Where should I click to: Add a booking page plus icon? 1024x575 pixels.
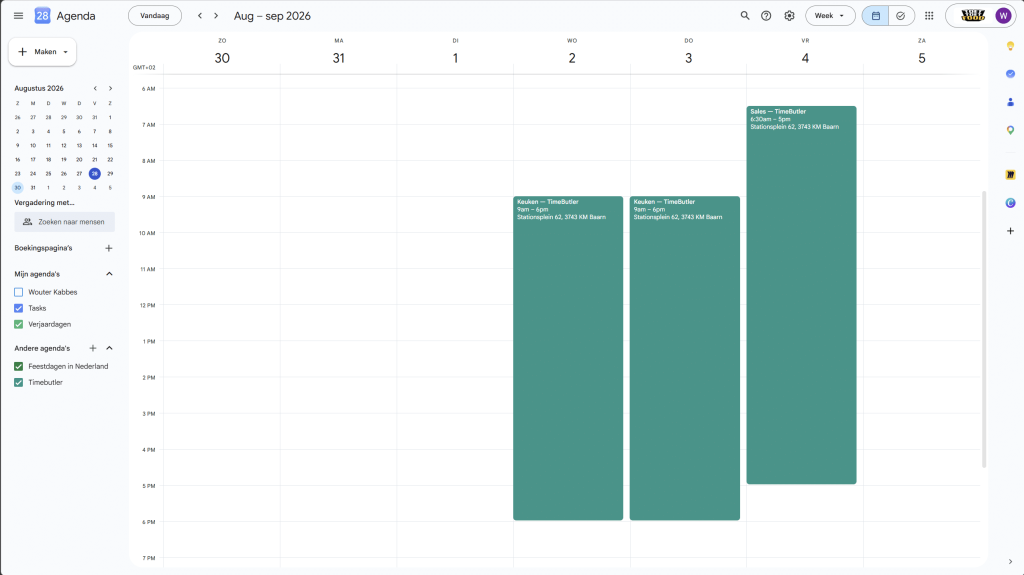tap(109, 248)
